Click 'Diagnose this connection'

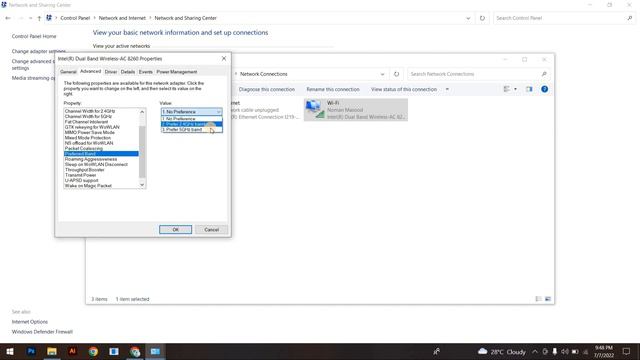point(267,89)
